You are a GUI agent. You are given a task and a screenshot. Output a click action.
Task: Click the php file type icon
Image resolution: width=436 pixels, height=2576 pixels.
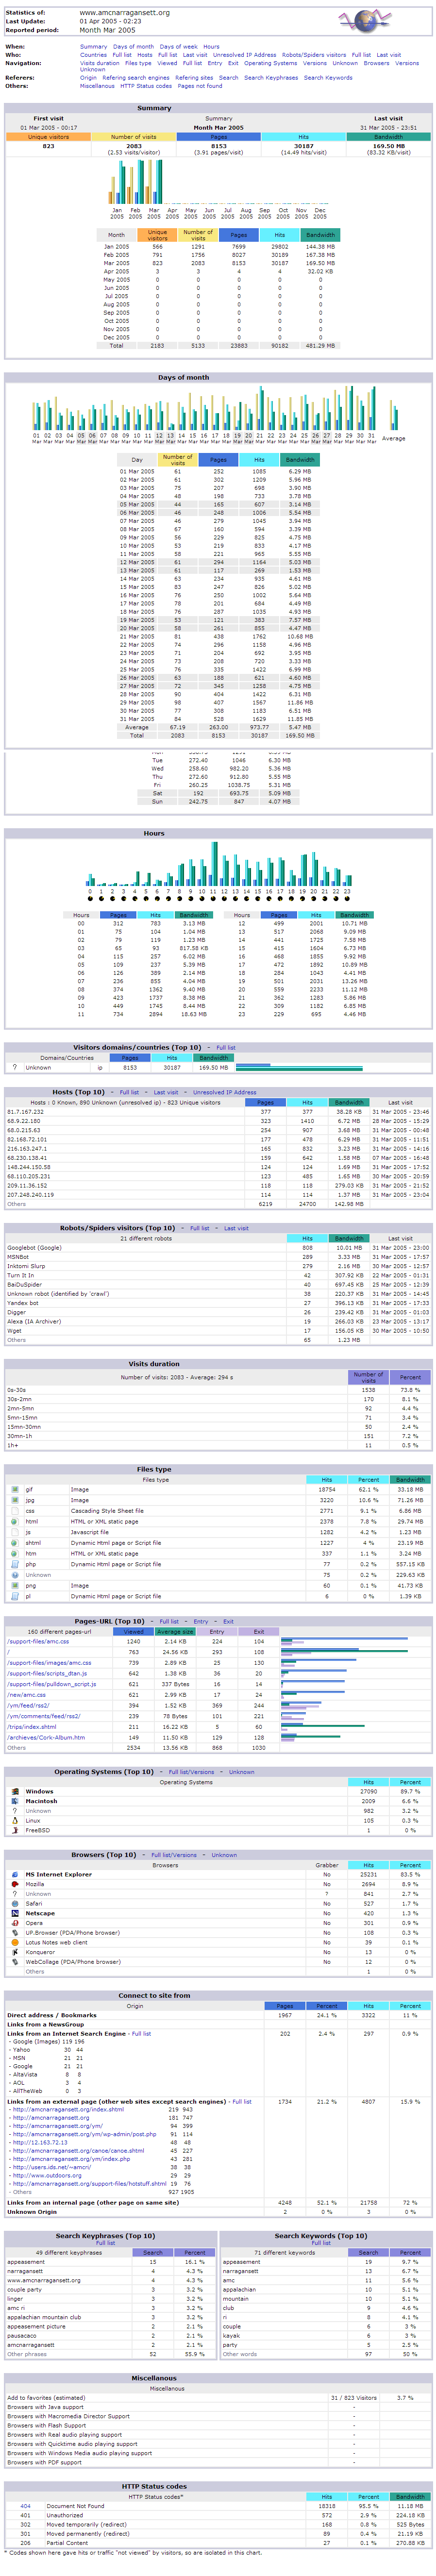coord(15,1564)
